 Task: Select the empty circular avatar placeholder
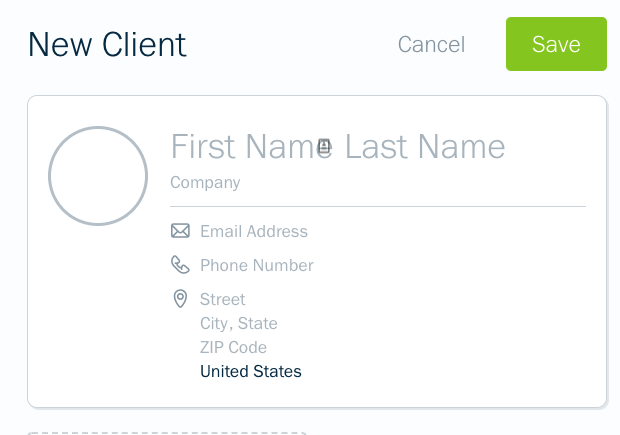pos(98,176)
